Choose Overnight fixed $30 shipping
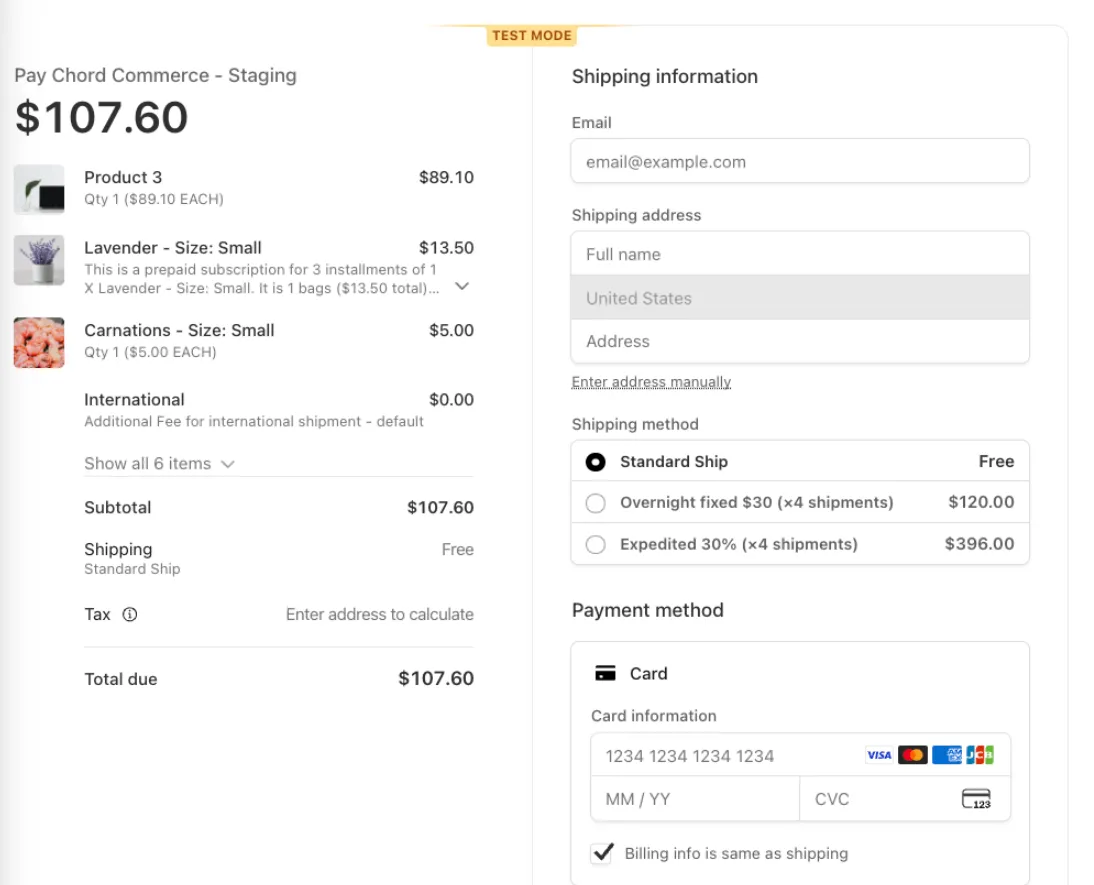The width and height of the screenshot is (1094, 885). [595, 503]
